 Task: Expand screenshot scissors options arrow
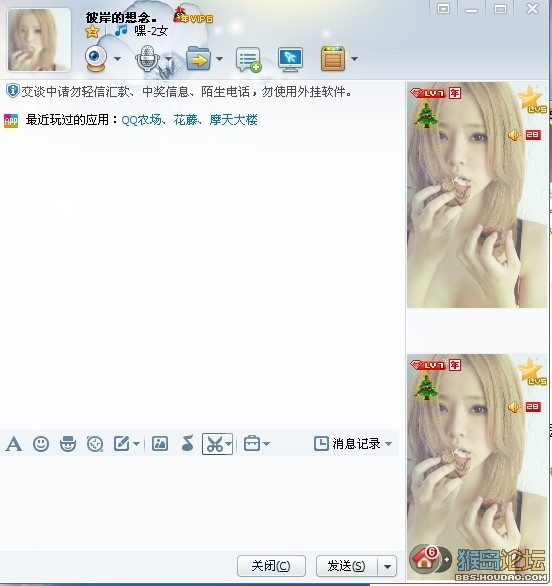coord(228,444)
